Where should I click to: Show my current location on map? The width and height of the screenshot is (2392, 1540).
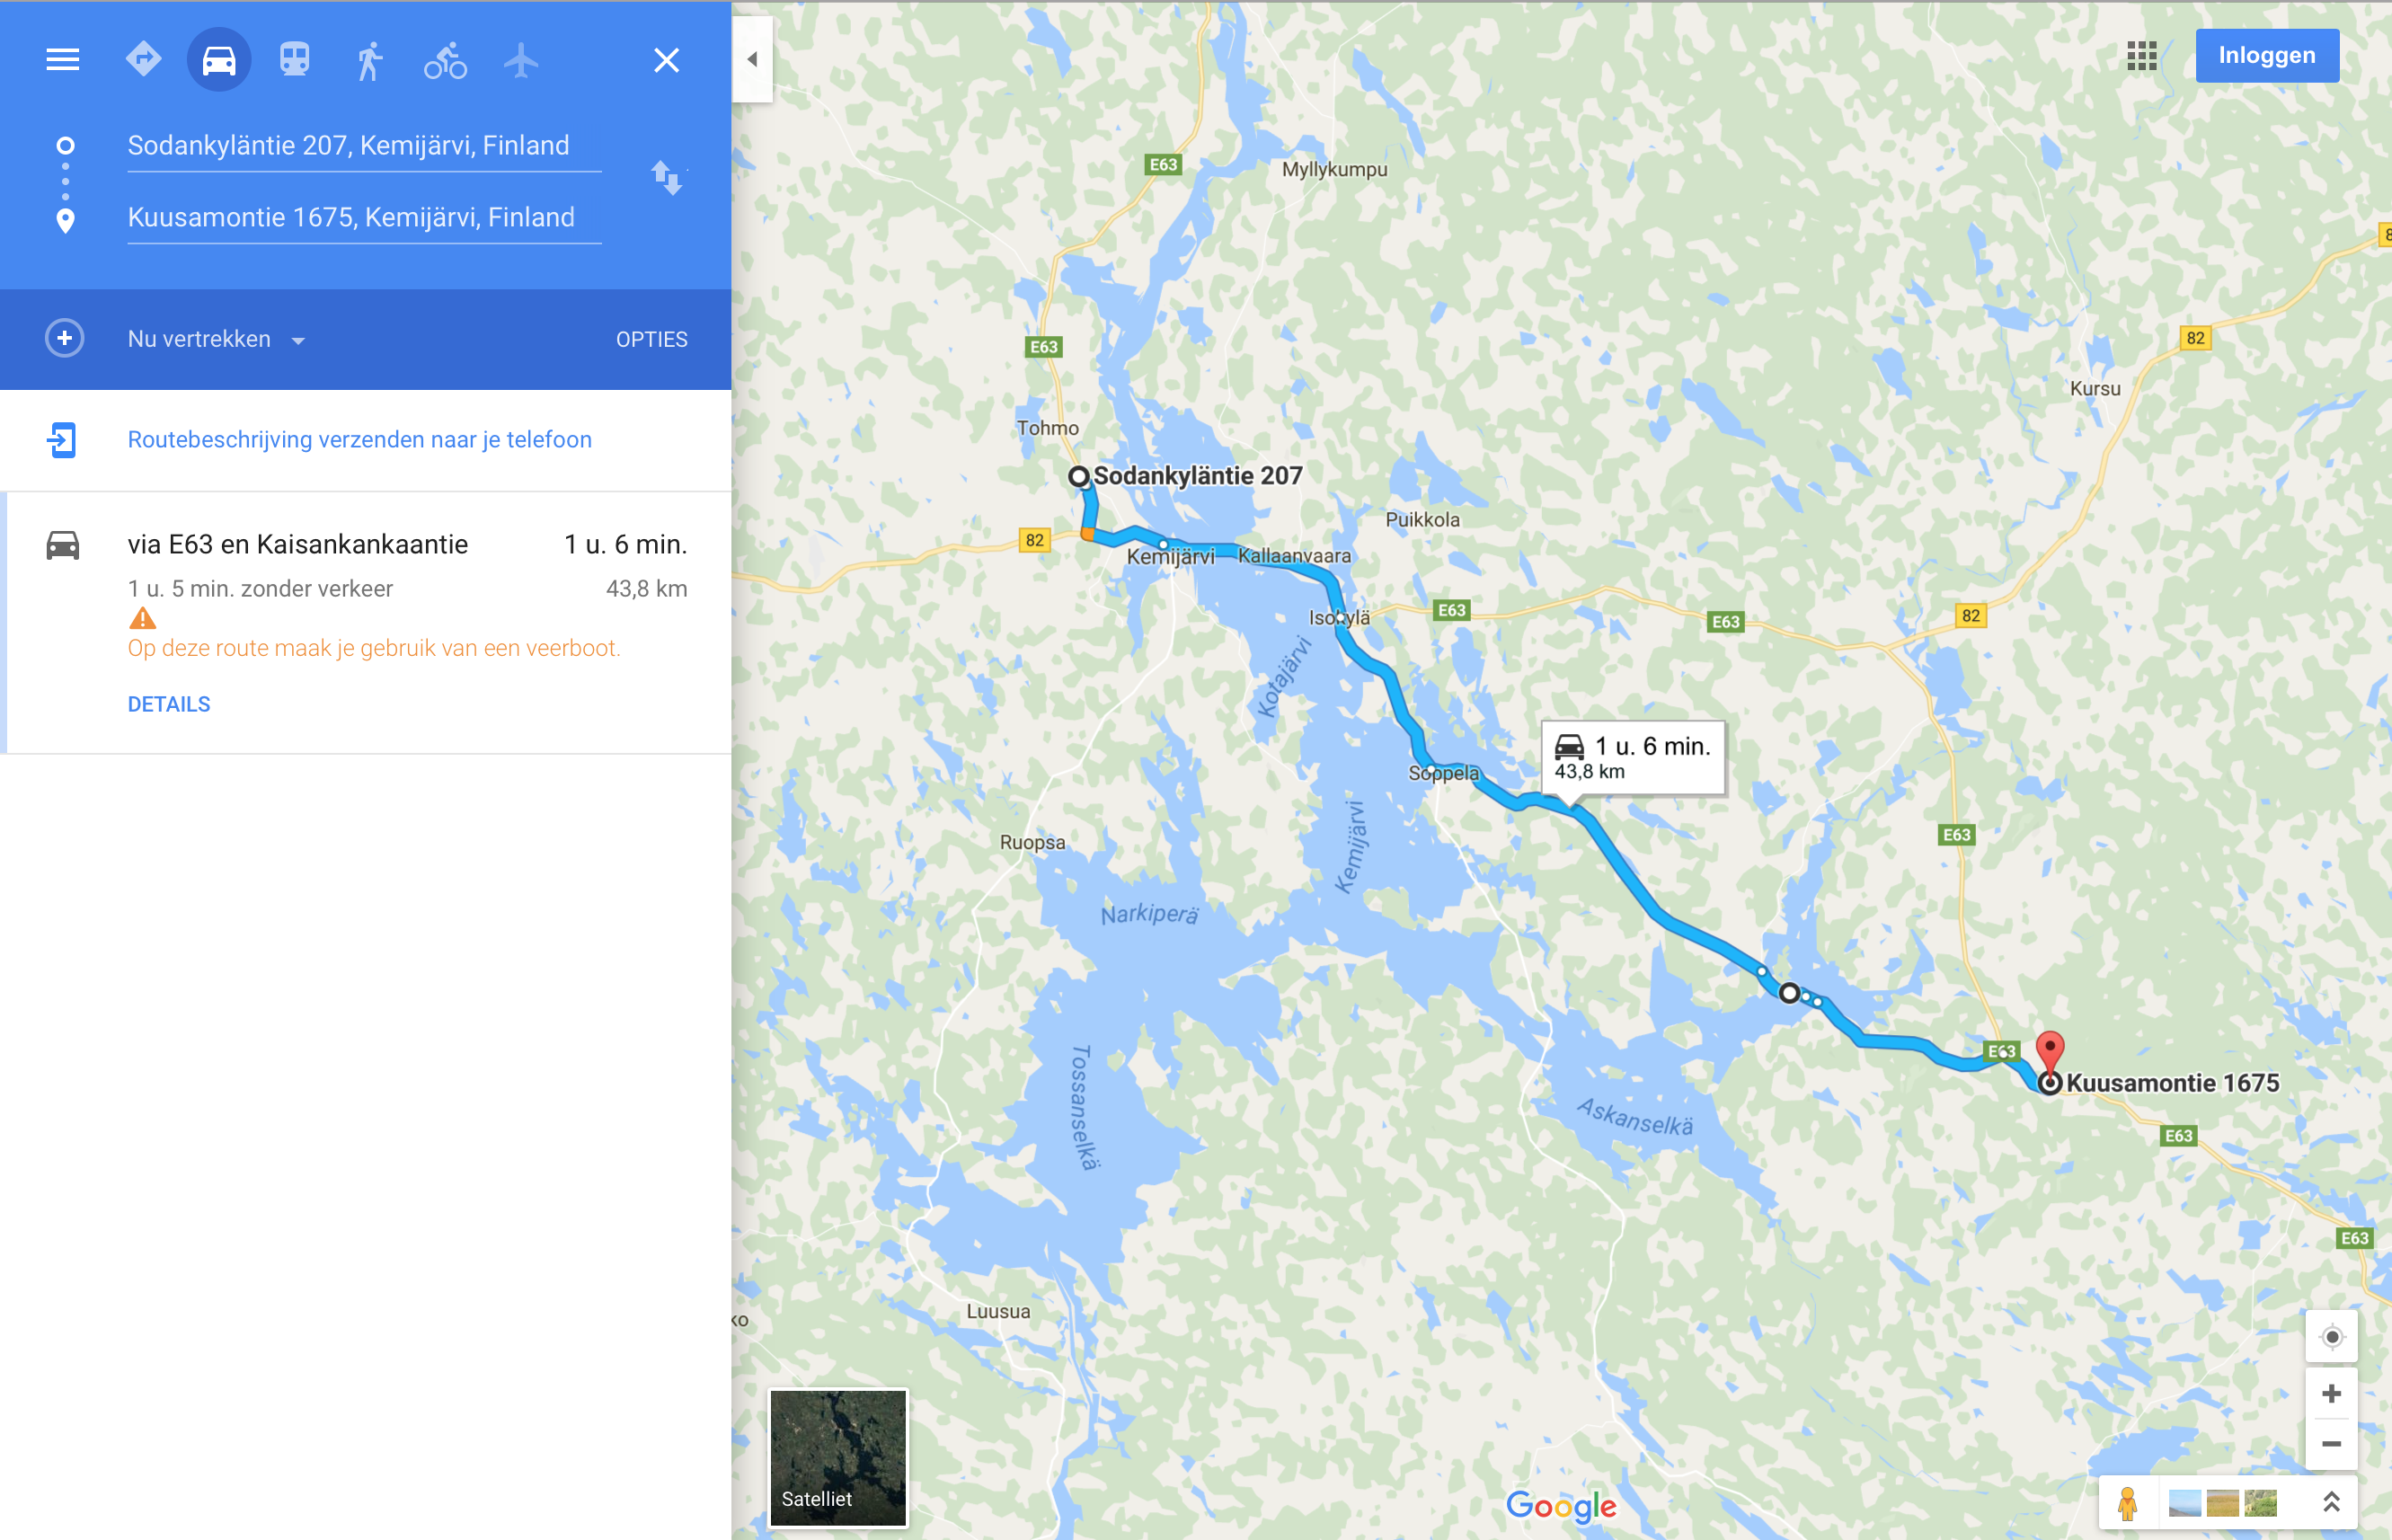(2331, 1337)
